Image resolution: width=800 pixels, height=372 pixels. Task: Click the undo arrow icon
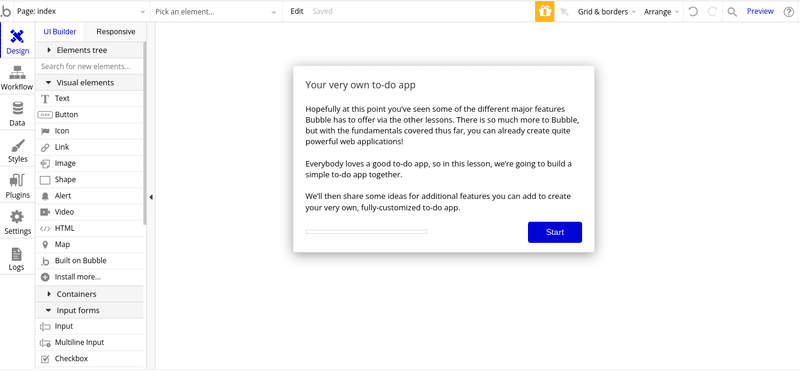tap(693, 12)
